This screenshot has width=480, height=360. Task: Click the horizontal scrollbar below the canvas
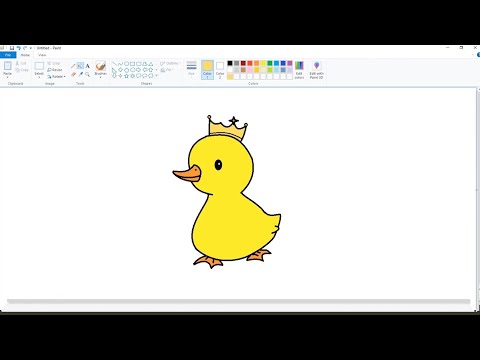[238, 301]
